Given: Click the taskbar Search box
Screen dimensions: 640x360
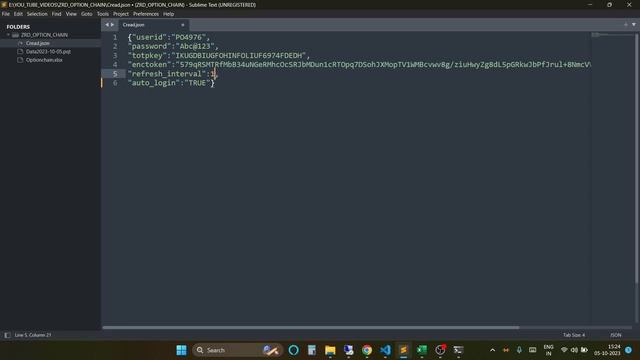Looking at the screenshot, I should (238, 350).
